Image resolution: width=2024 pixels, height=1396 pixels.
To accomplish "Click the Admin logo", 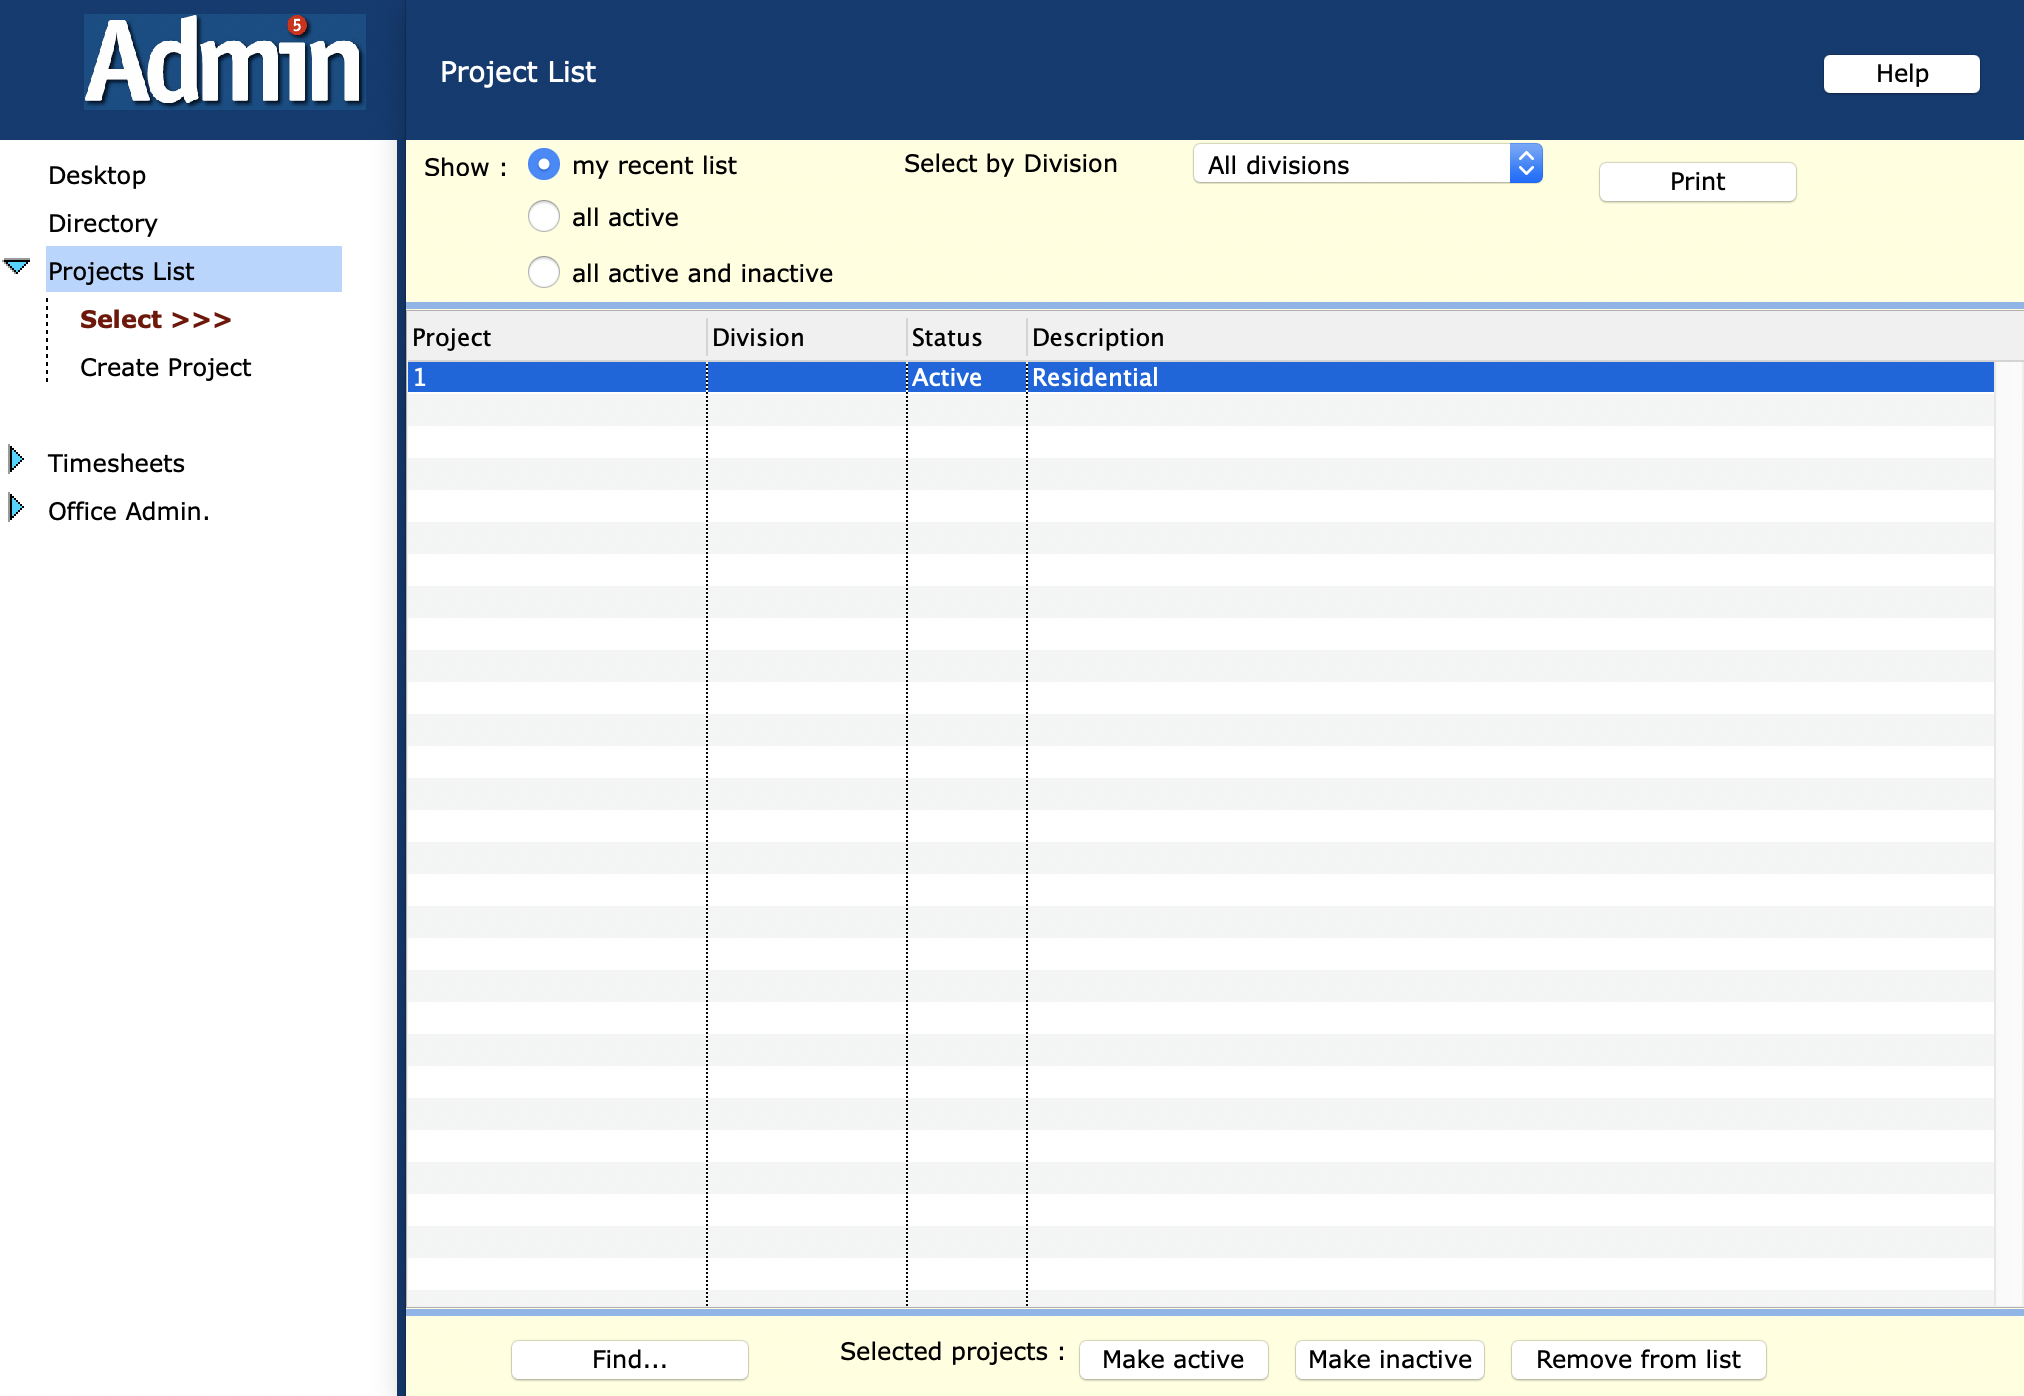I will click(224, 64).
